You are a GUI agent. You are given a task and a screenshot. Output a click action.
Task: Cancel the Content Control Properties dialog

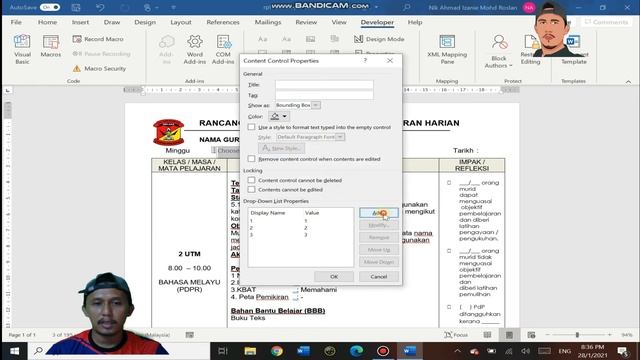coord(379,276)
